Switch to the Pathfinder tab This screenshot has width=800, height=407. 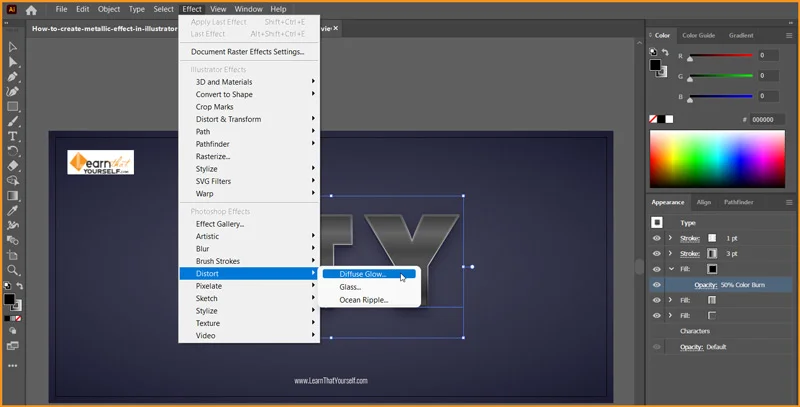point(738,202)
